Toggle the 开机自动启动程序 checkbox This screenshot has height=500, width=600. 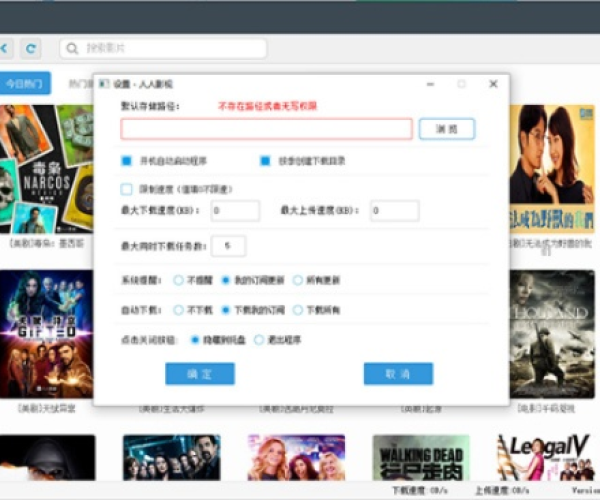pos(126,161)
